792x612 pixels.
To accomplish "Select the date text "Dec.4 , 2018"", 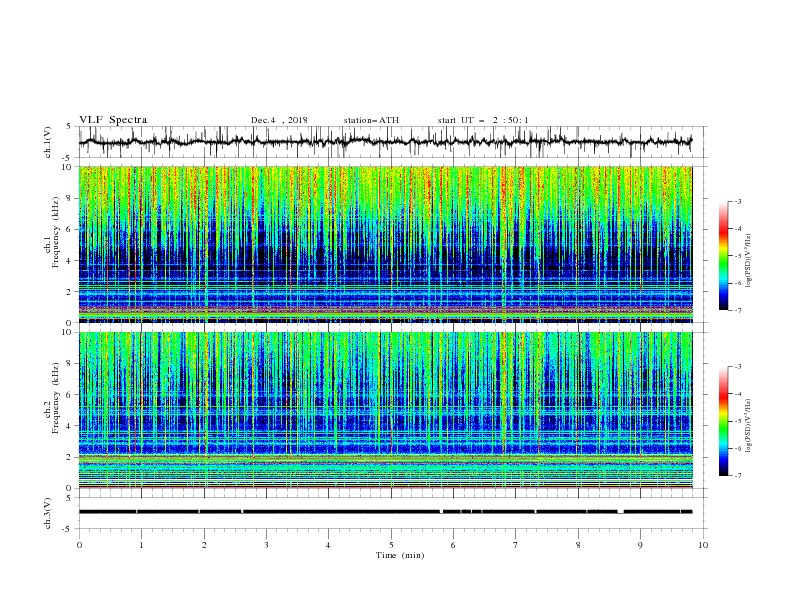I will (279, 120).
